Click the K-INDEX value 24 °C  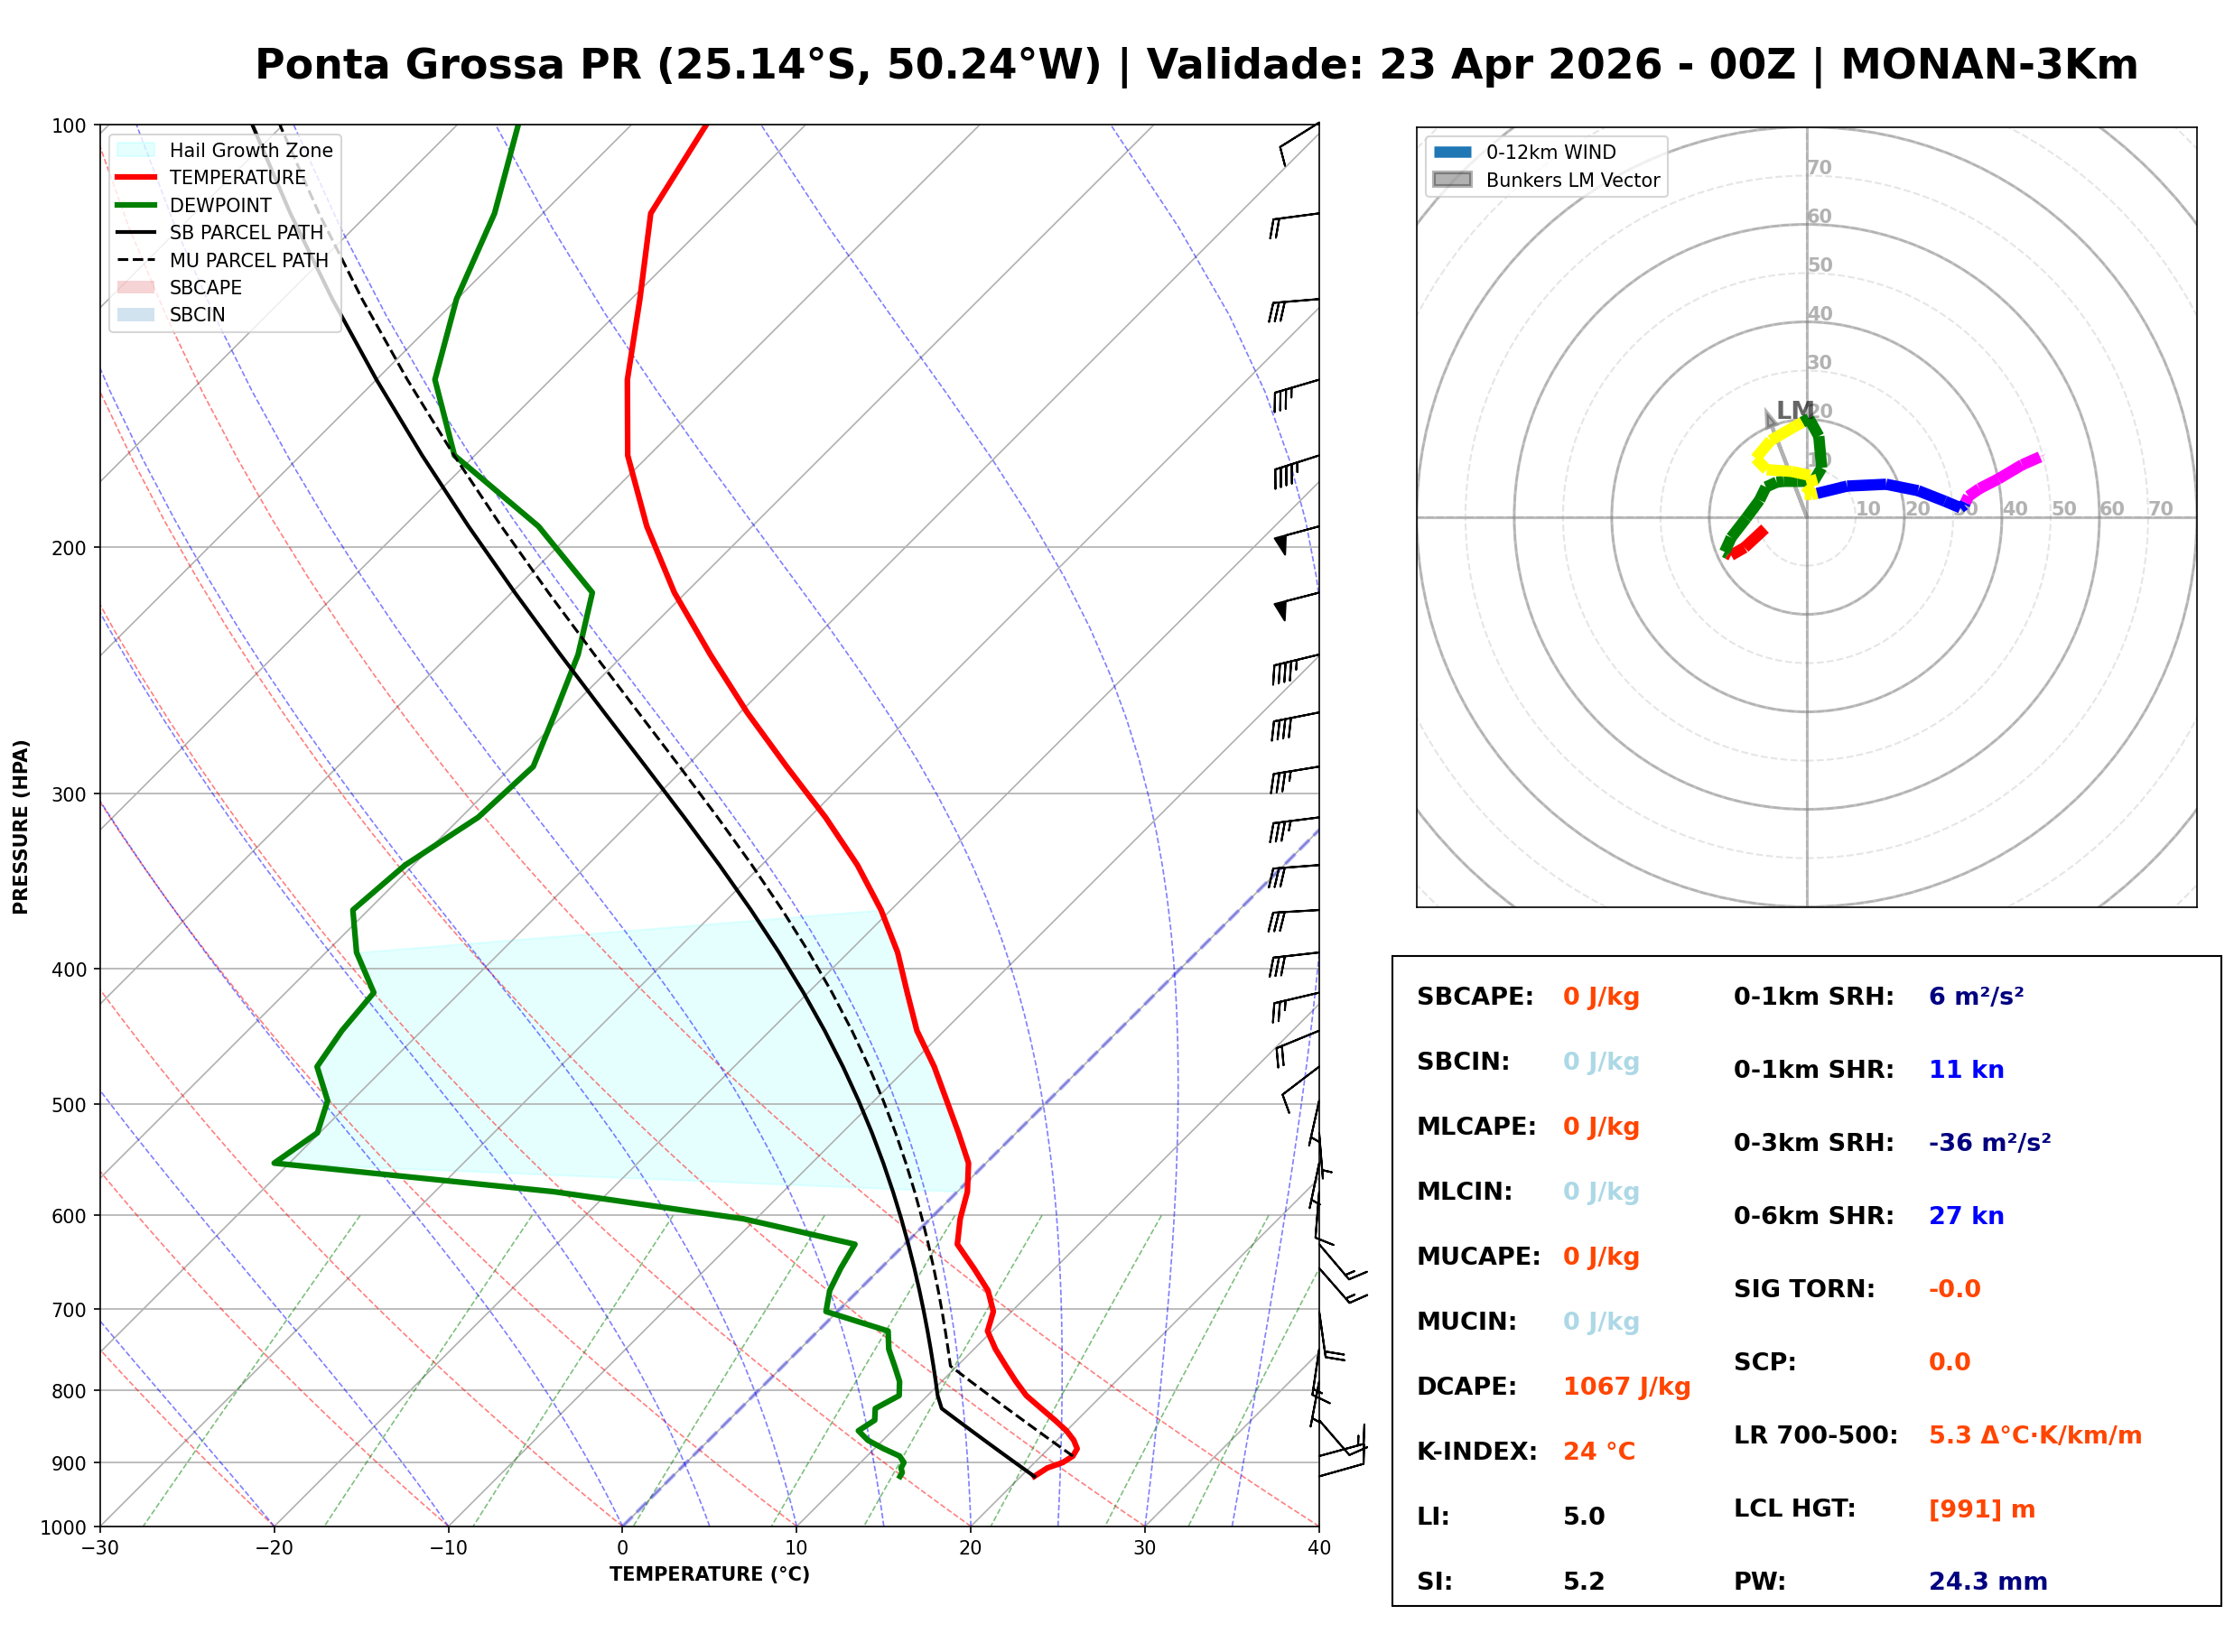[x=1598, y=1451]
